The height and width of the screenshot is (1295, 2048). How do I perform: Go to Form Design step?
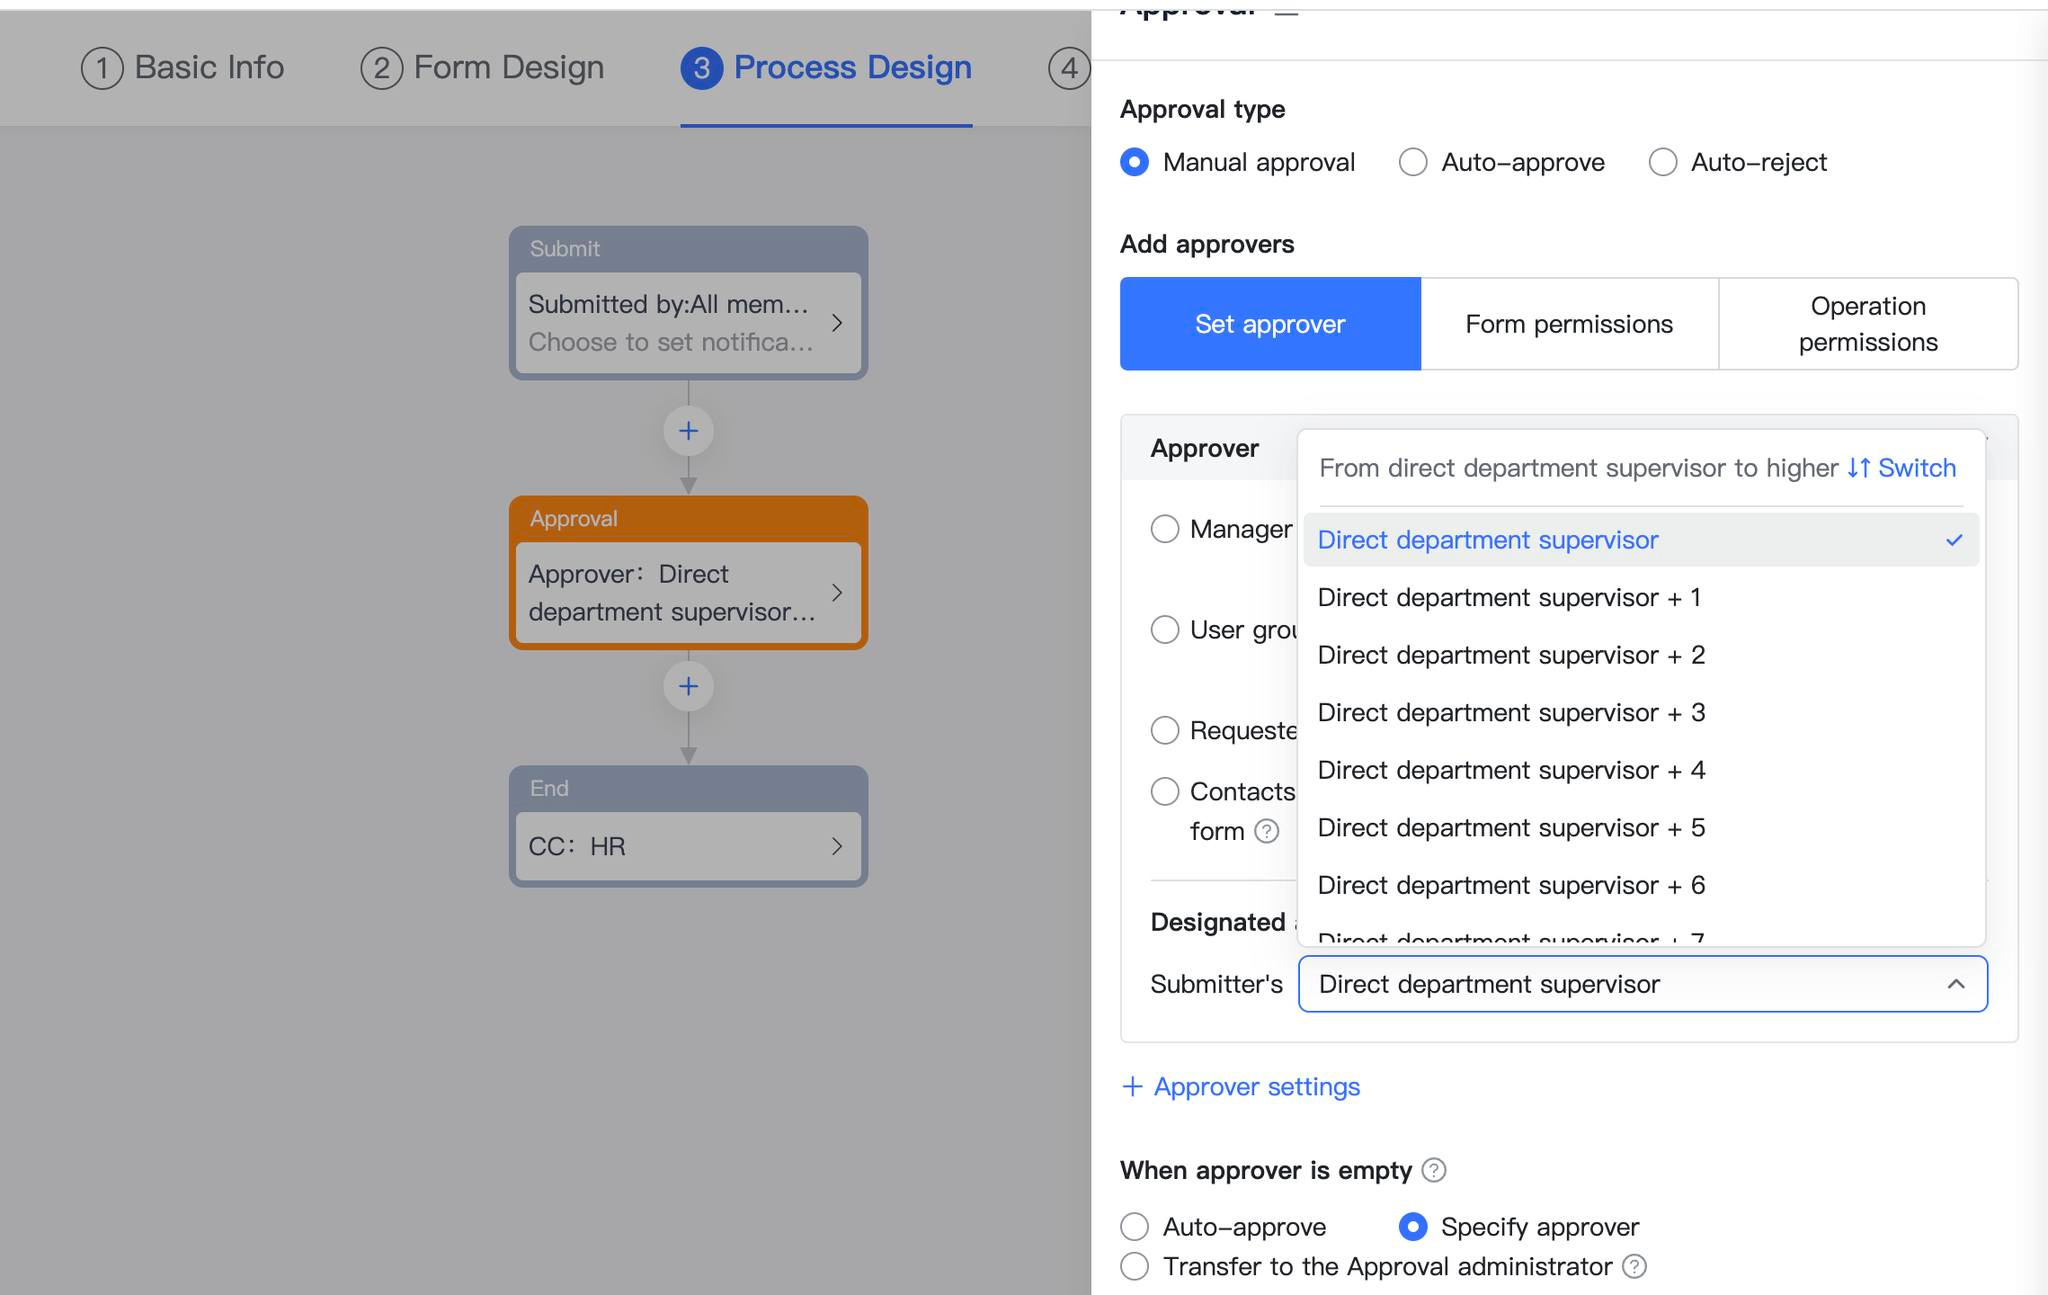pos(482,68)
